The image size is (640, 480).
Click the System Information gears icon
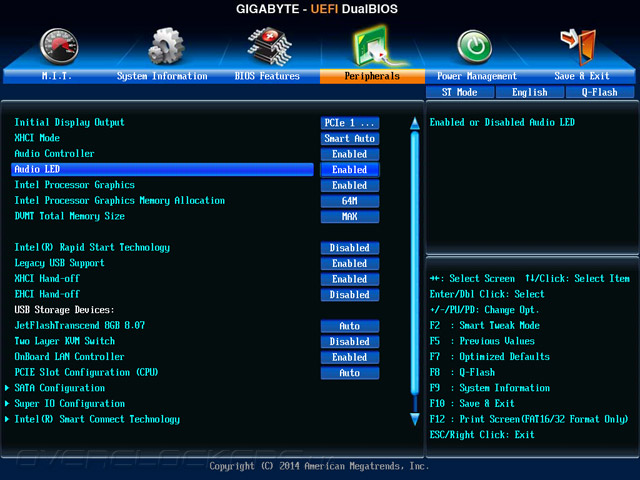click(x=166, y=46)
